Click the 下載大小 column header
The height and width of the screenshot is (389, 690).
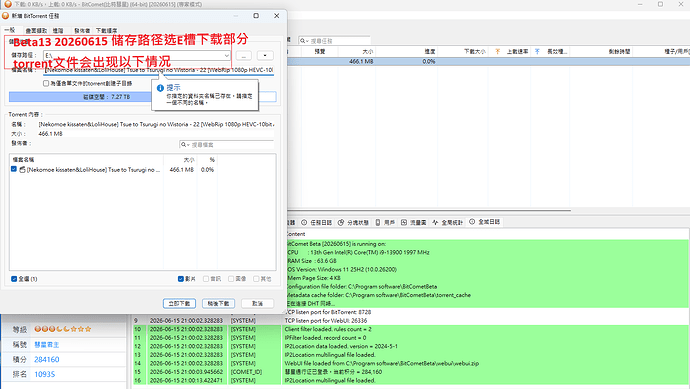click(x=462, y=51)
